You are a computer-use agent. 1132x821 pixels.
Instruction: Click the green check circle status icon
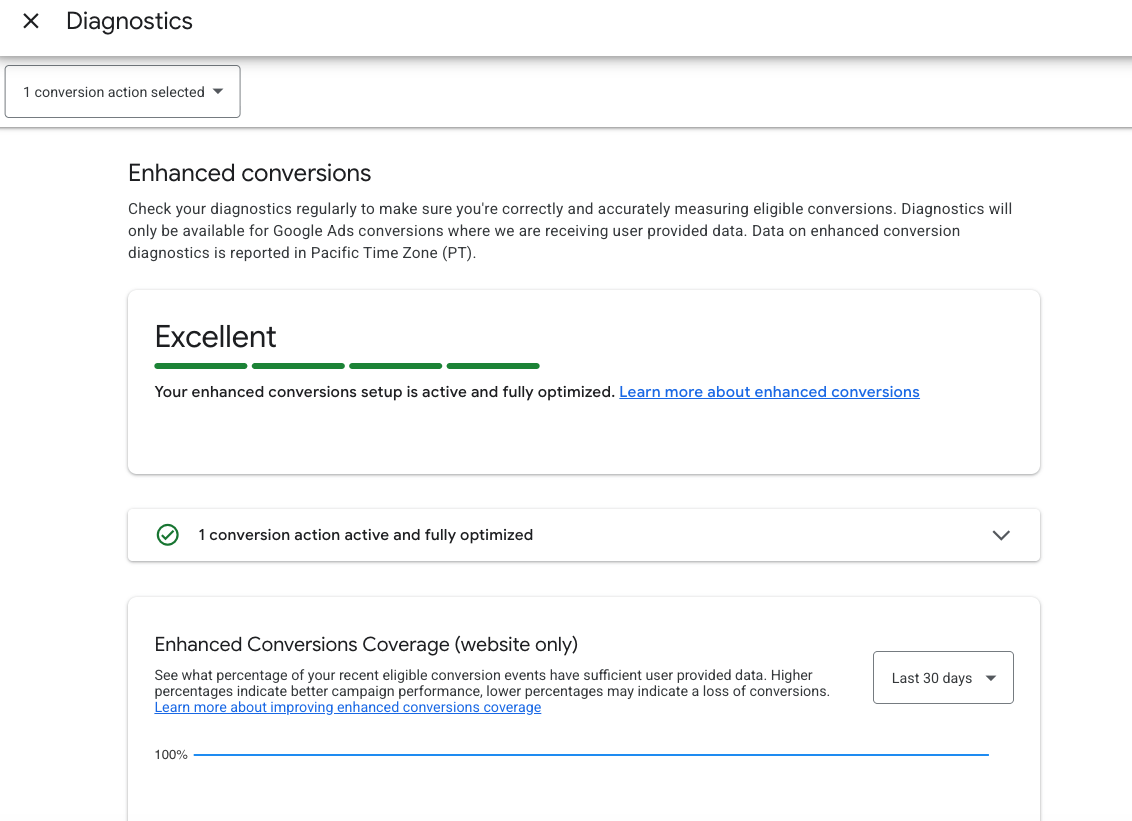(167, 535)
